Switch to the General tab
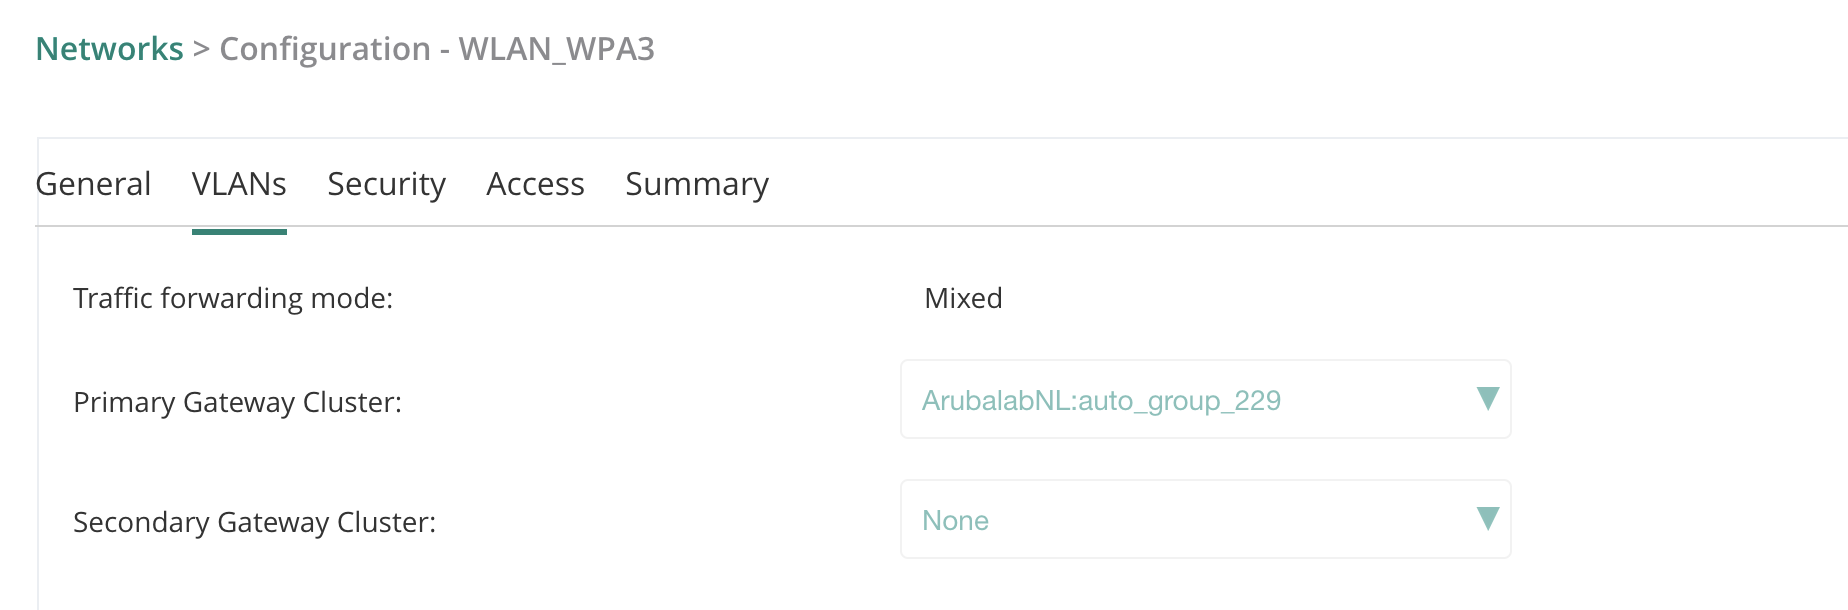 click(93, 184)
